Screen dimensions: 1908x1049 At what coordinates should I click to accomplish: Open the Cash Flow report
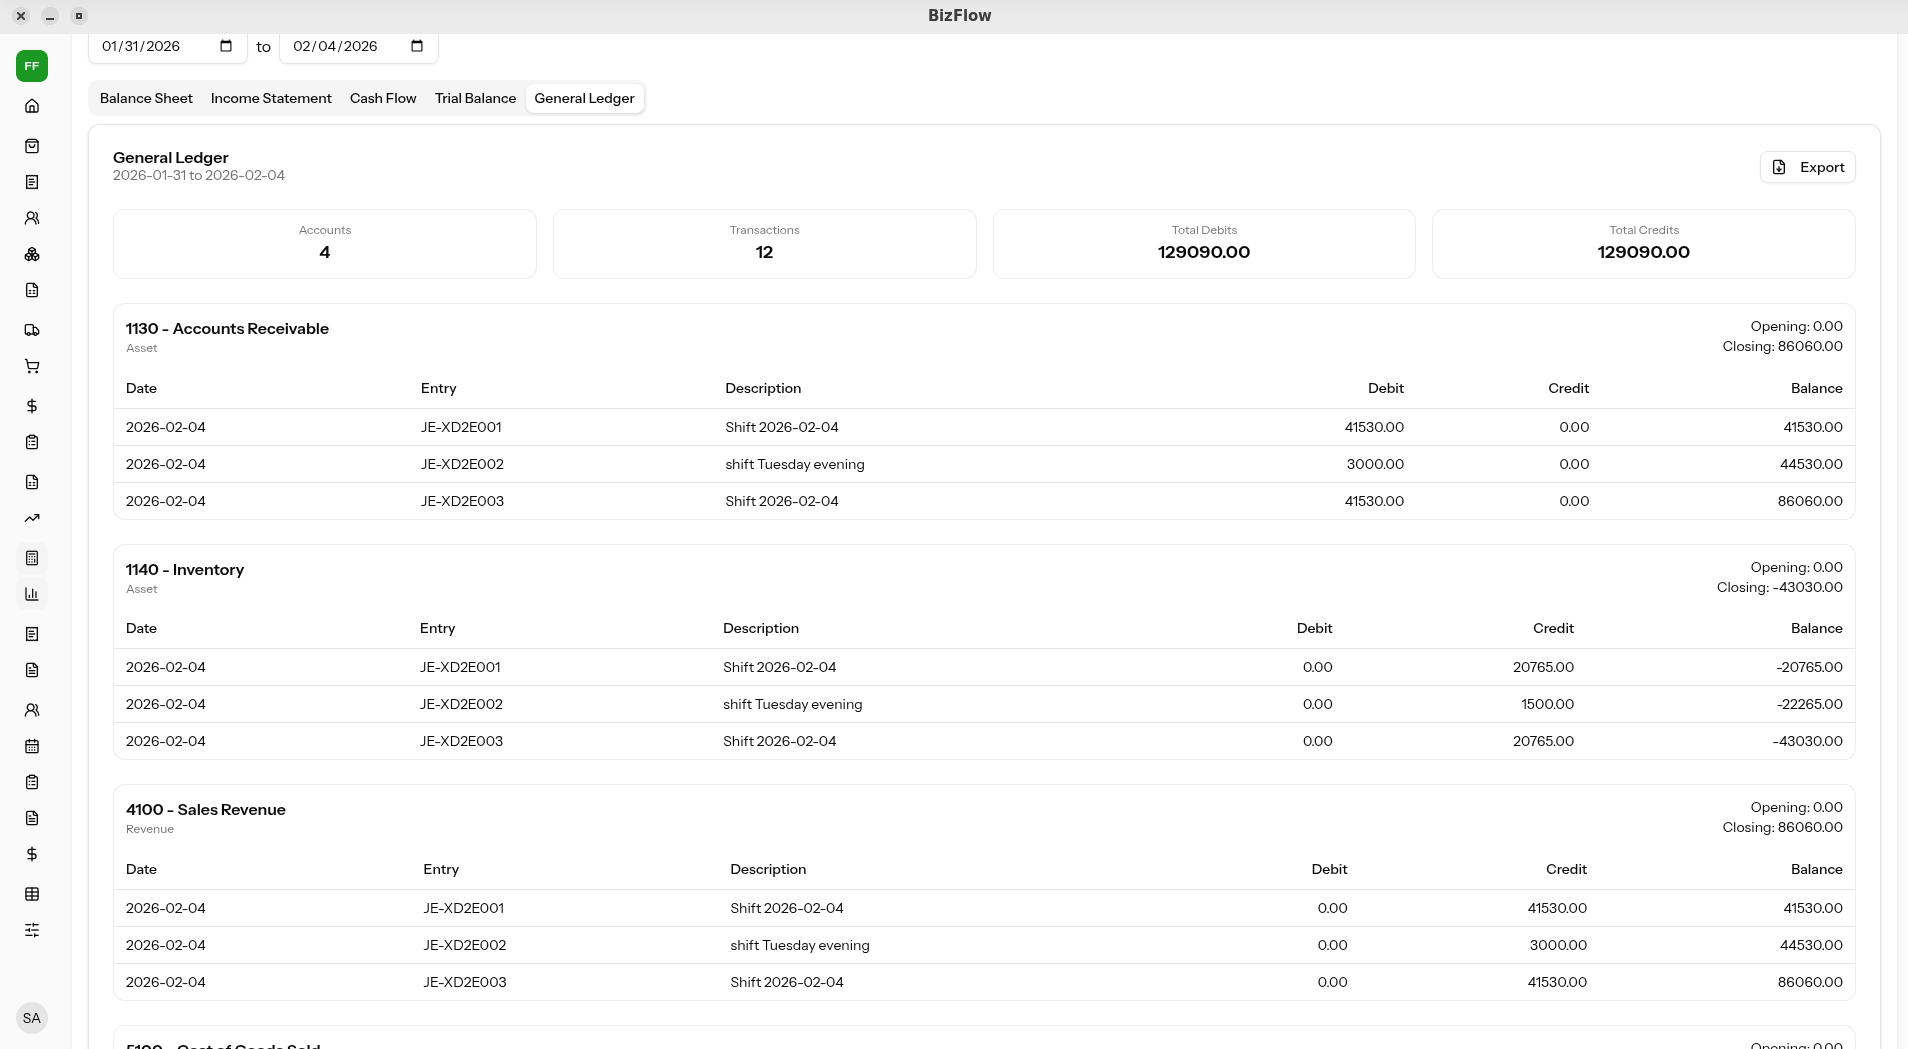click(383, 98)
